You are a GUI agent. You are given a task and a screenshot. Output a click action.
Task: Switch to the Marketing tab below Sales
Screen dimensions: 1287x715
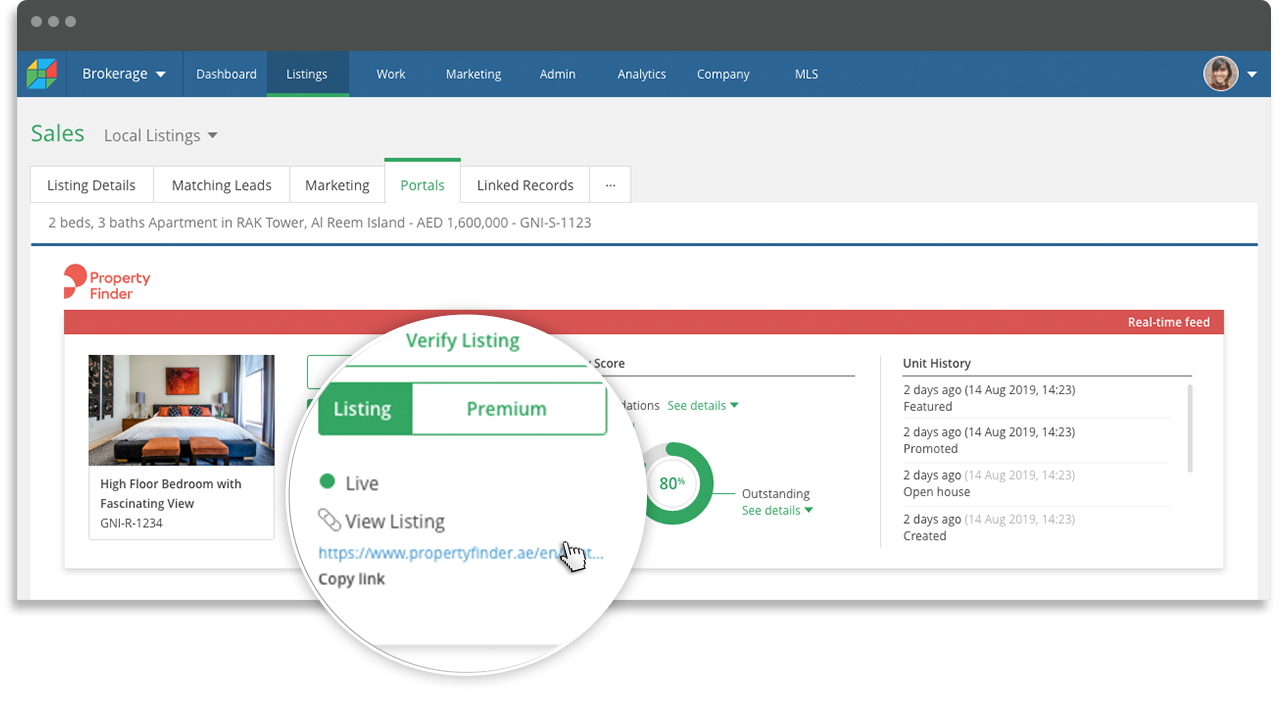337,185
